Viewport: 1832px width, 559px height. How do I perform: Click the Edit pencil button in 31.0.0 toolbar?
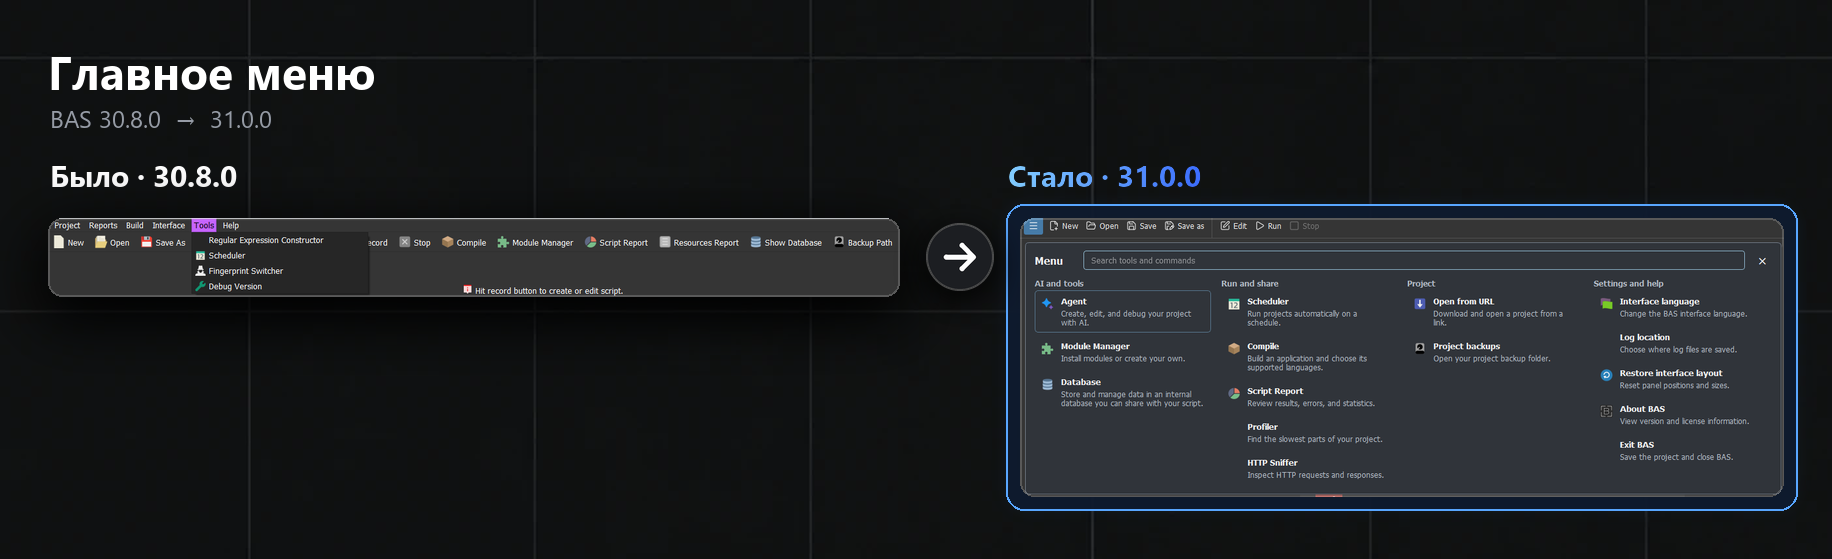pyautogui.click(x=1233, y=226)
